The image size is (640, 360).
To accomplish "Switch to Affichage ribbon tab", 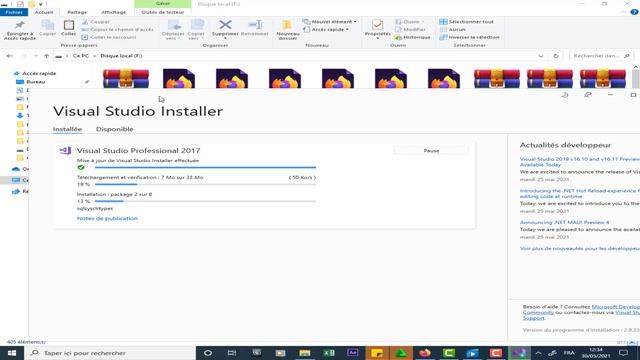I will tap(113, 12).
